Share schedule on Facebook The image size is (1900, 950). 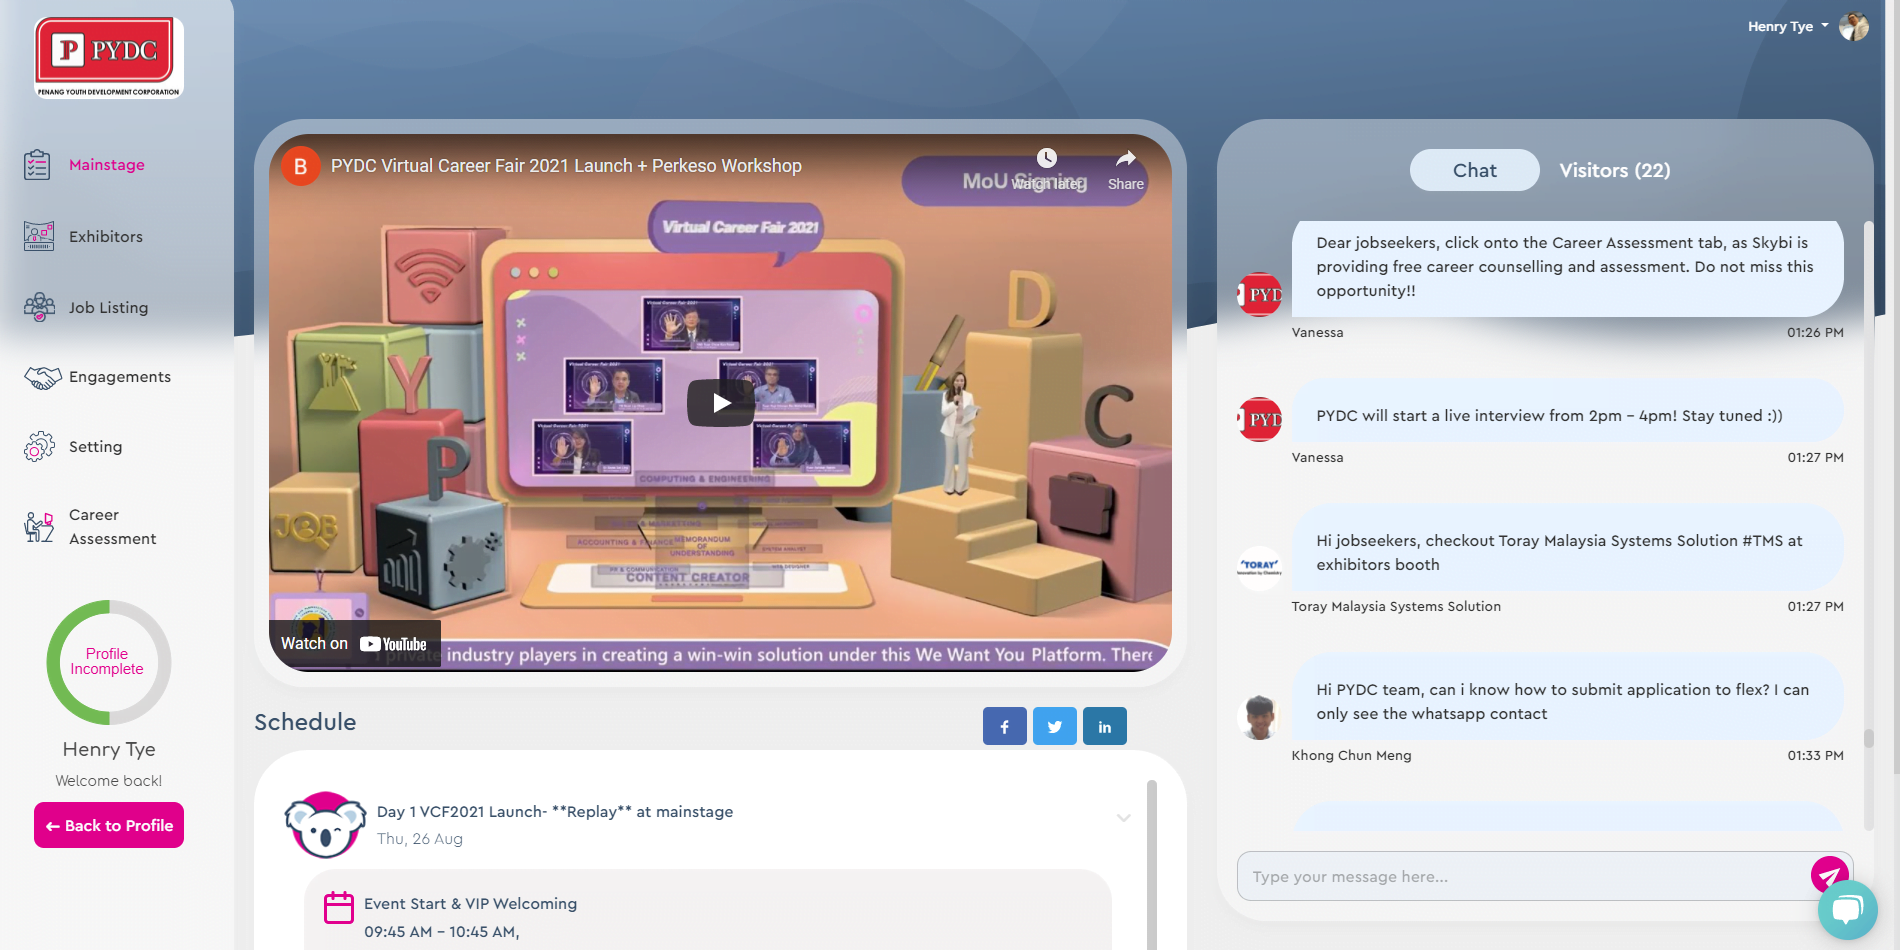coord(1004,726)
